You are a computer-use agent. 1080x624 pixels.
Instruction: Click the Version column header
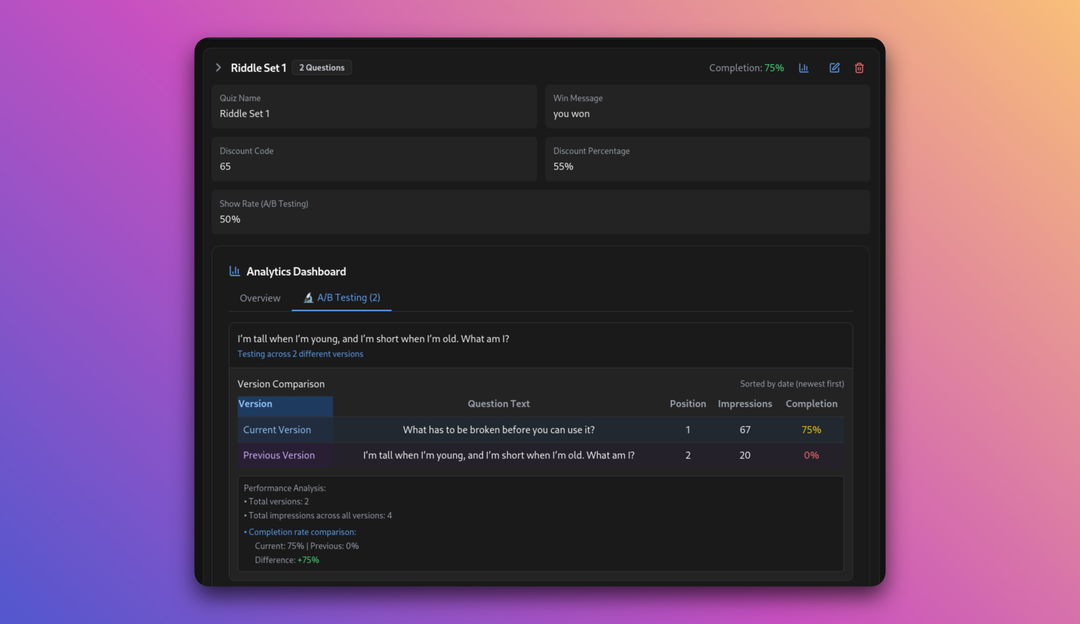click(x=285, y=405)
